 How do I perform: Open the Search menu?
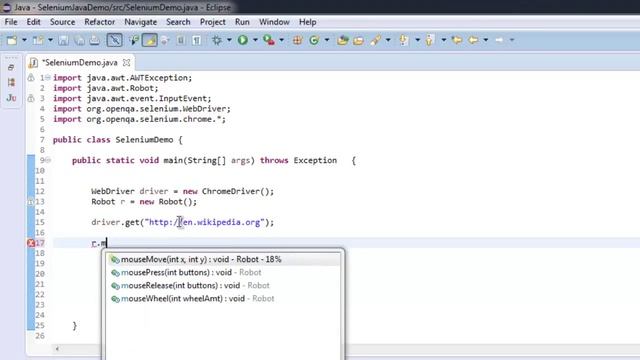[x=178, y=22]
